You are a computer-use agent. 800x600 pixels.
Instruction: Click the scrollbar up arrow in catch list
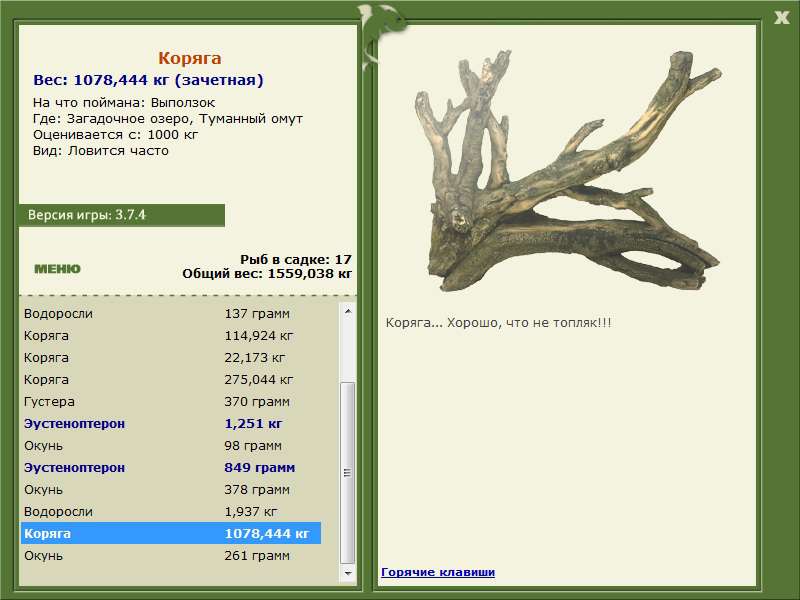348,311
